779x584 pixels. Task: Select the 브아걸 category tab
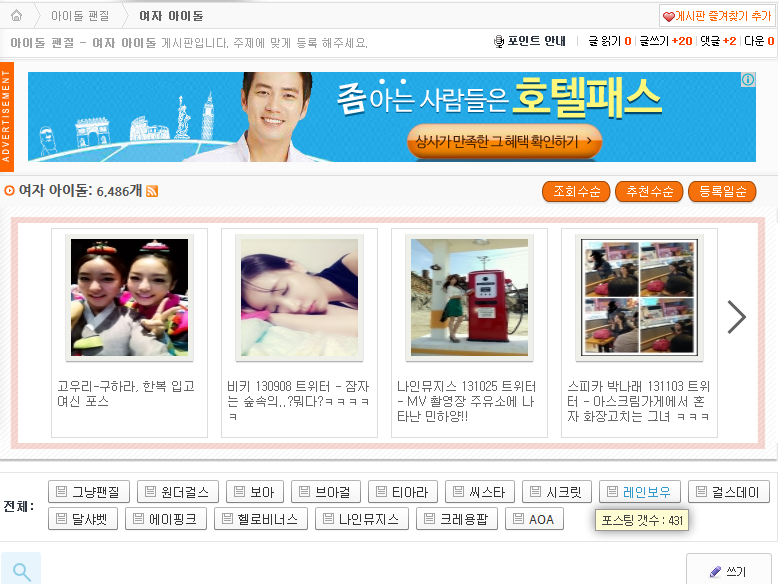(x=326, y=492)
